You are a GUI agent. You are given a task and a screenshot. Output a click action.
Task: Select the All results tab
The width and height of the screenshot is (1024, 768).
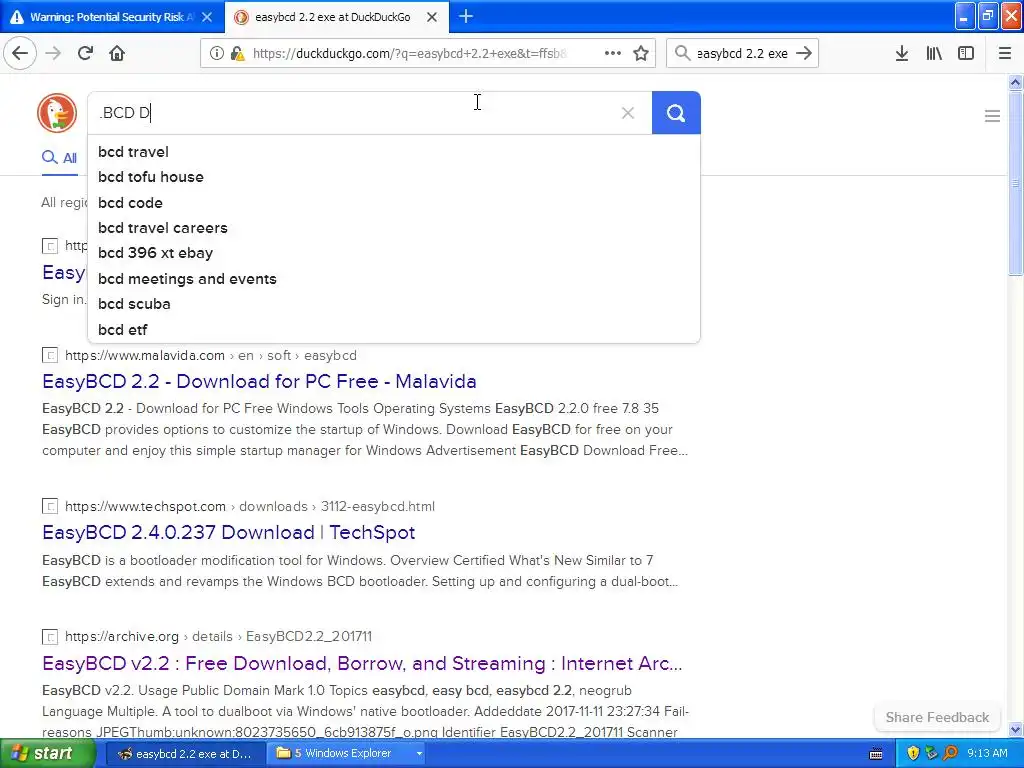point(59,158)
